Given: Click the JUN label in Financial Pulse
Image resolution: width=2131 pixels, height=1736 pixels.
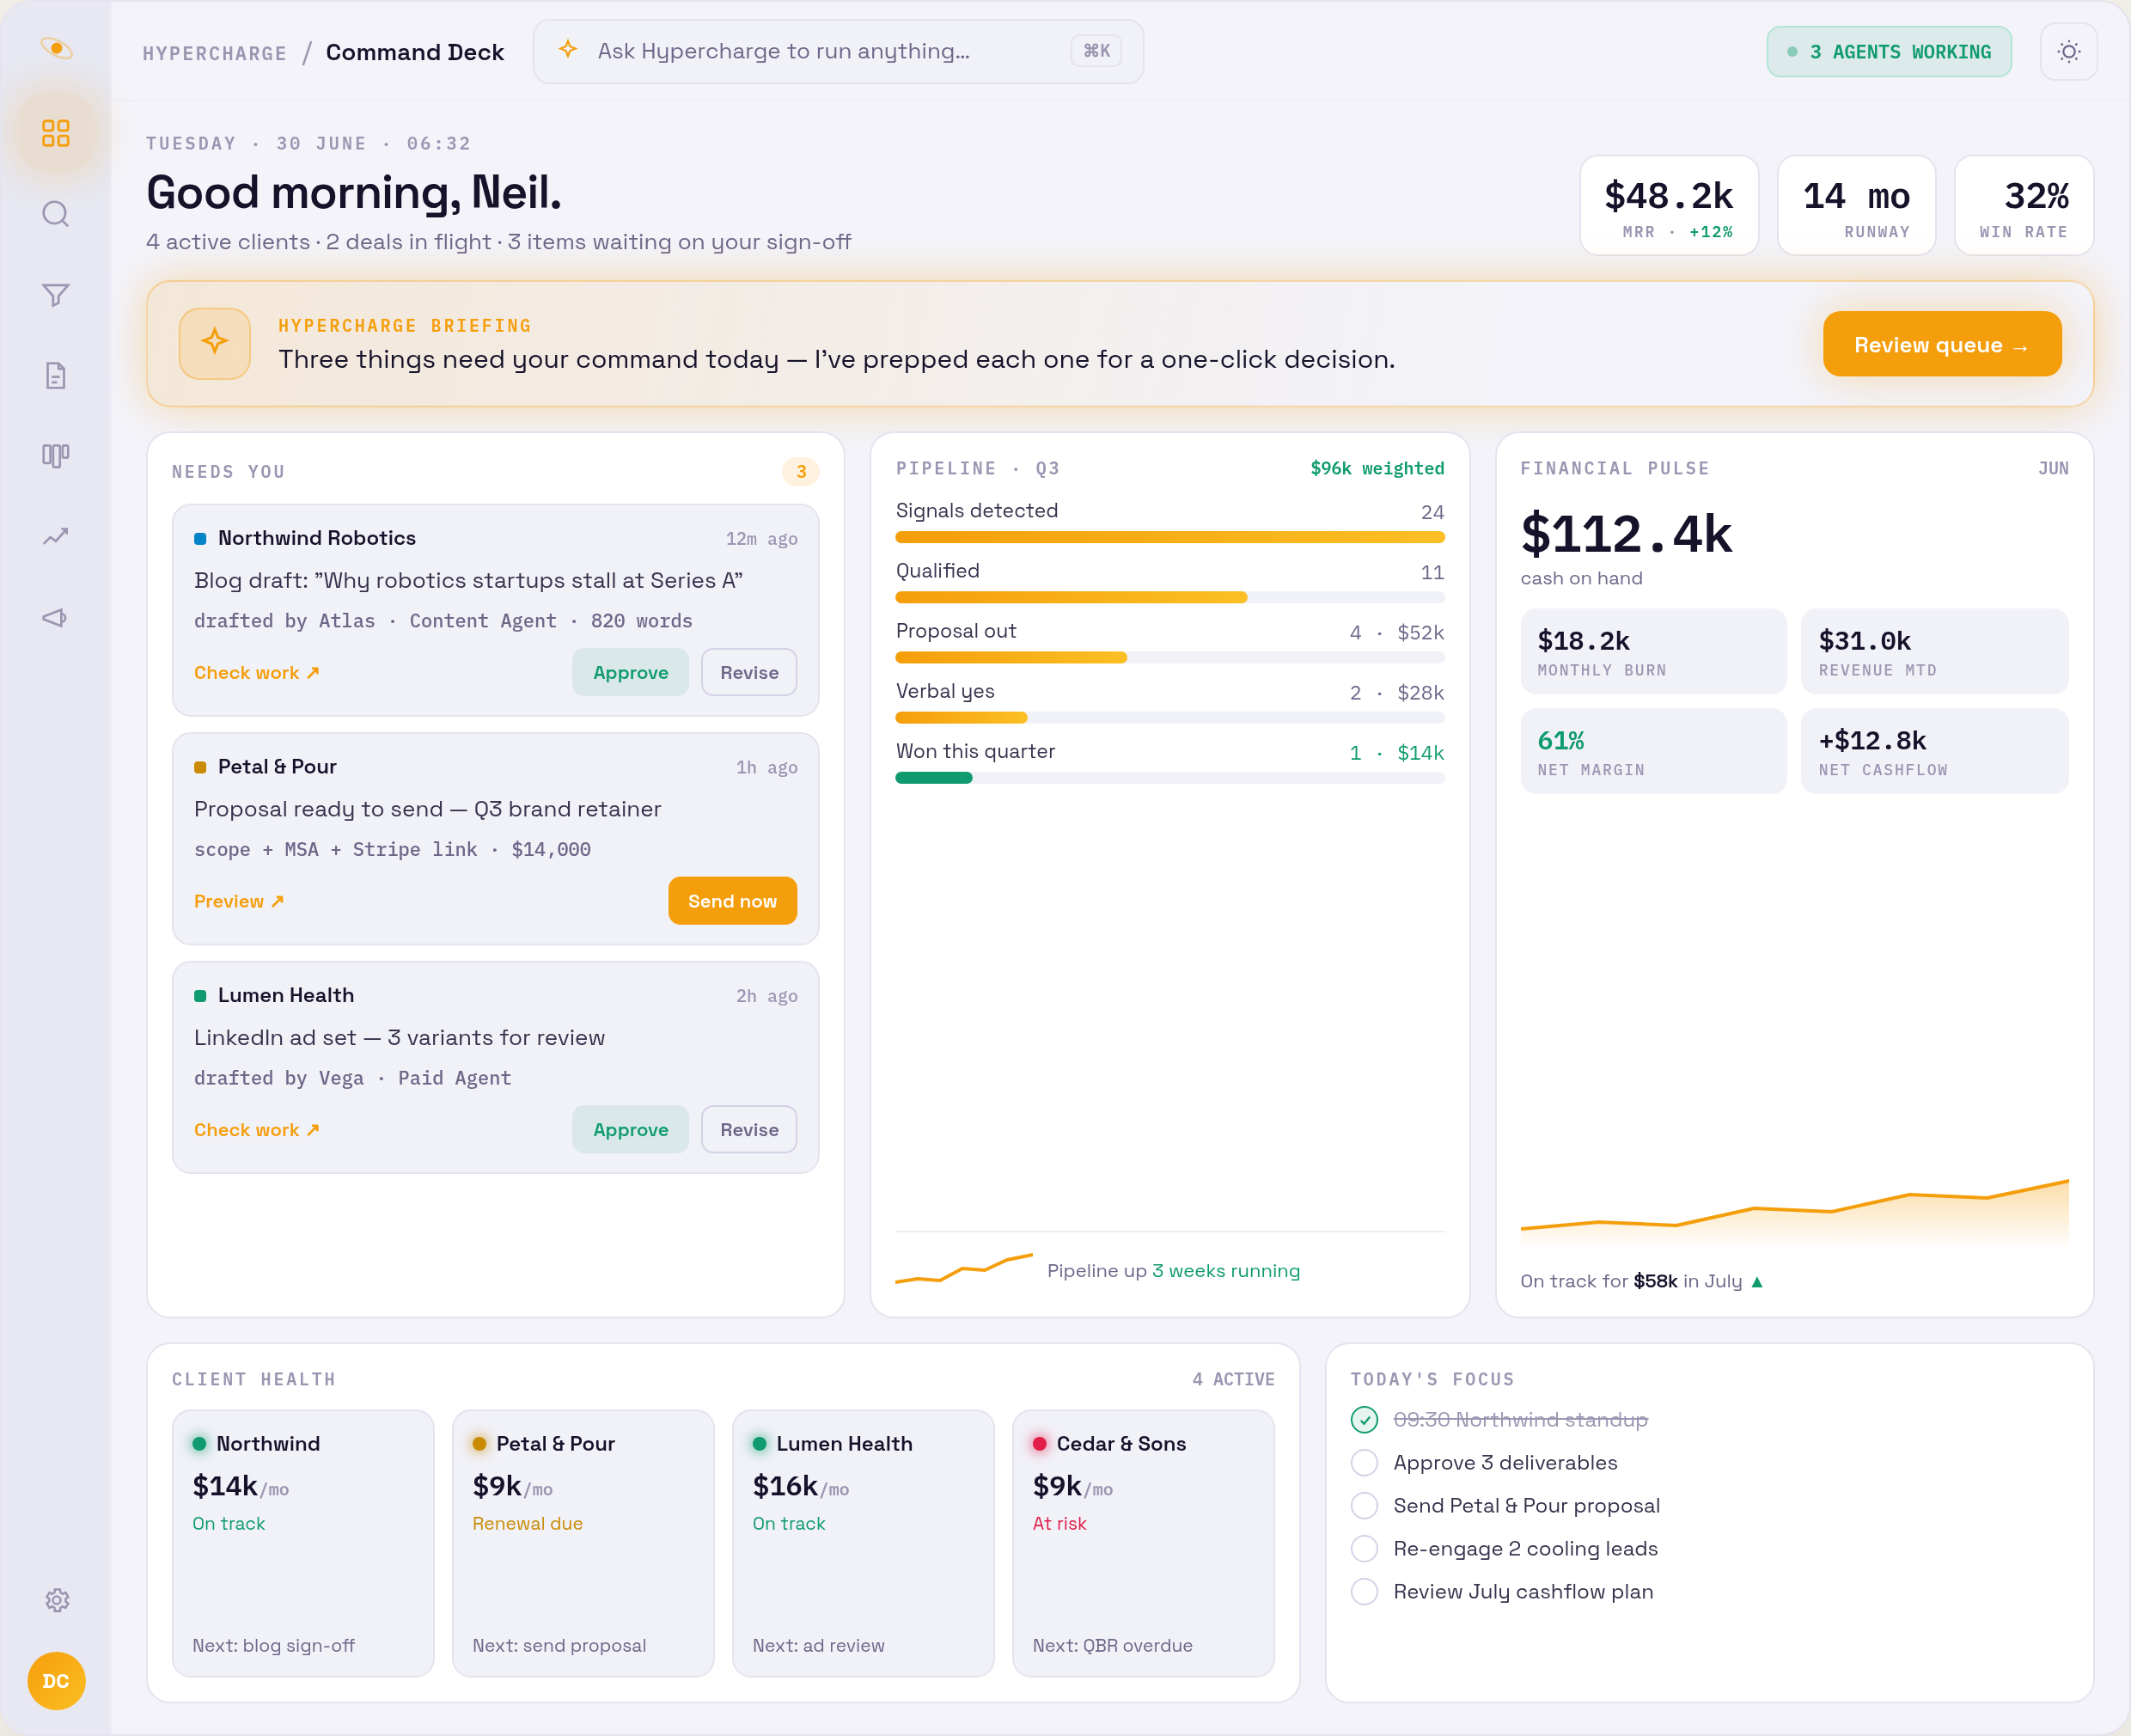Looking at the screenshot, I should [x=2053, y=468].
